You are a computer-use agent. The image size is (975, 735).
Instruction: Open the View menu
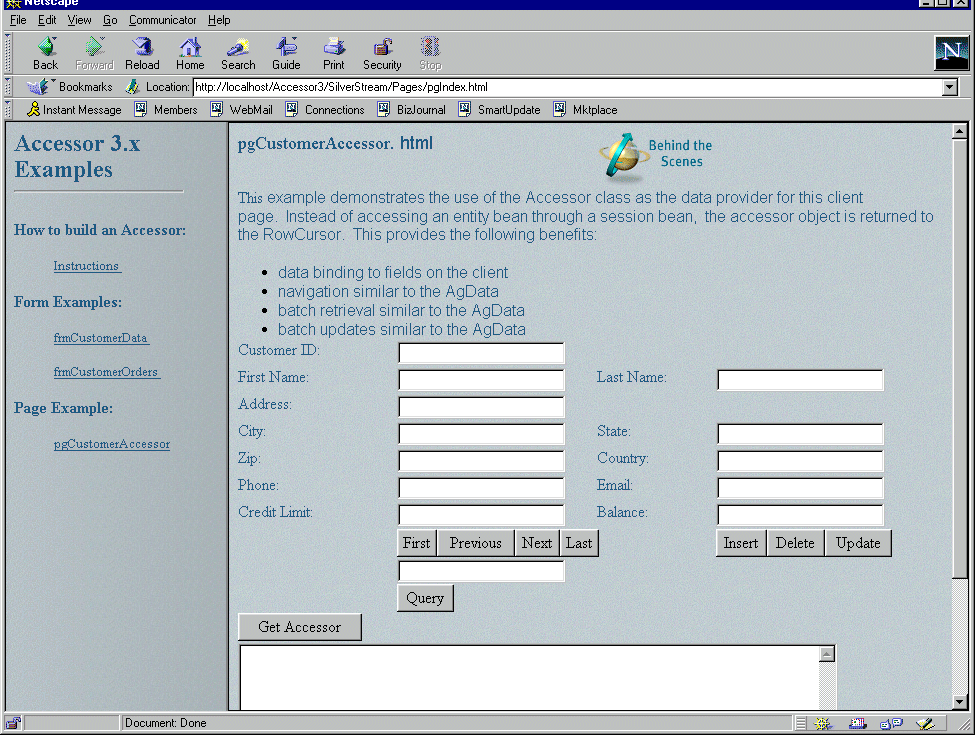coord(80,20)
